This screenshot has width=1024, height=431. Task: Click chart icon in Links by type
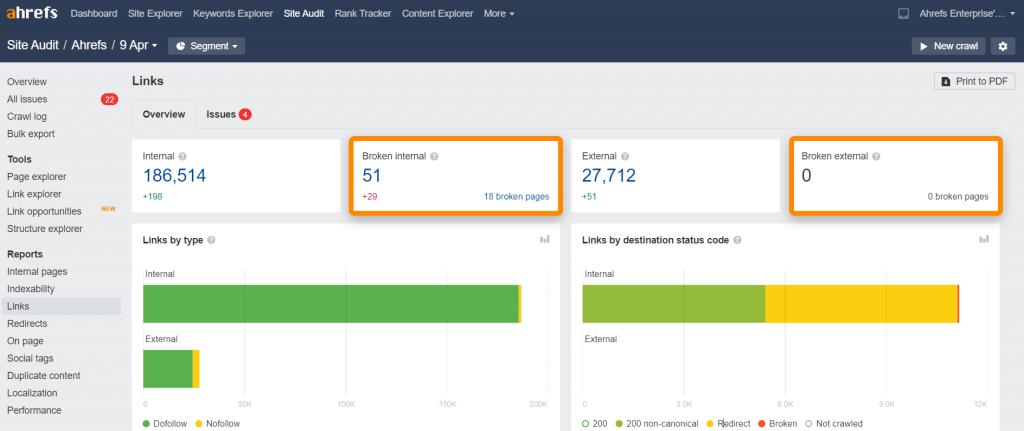pyautogui.click(x=545, y=240)
